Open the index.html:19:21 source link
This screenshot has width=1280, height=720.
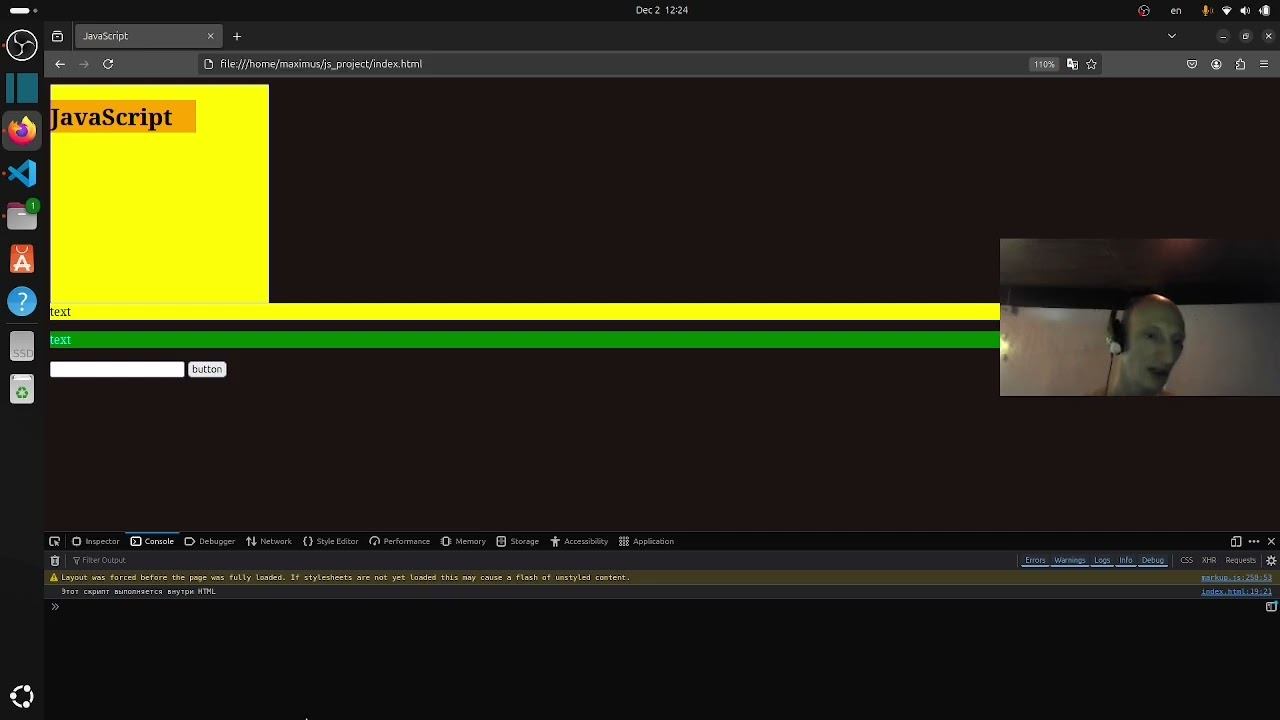click(x=1236, y=591)
